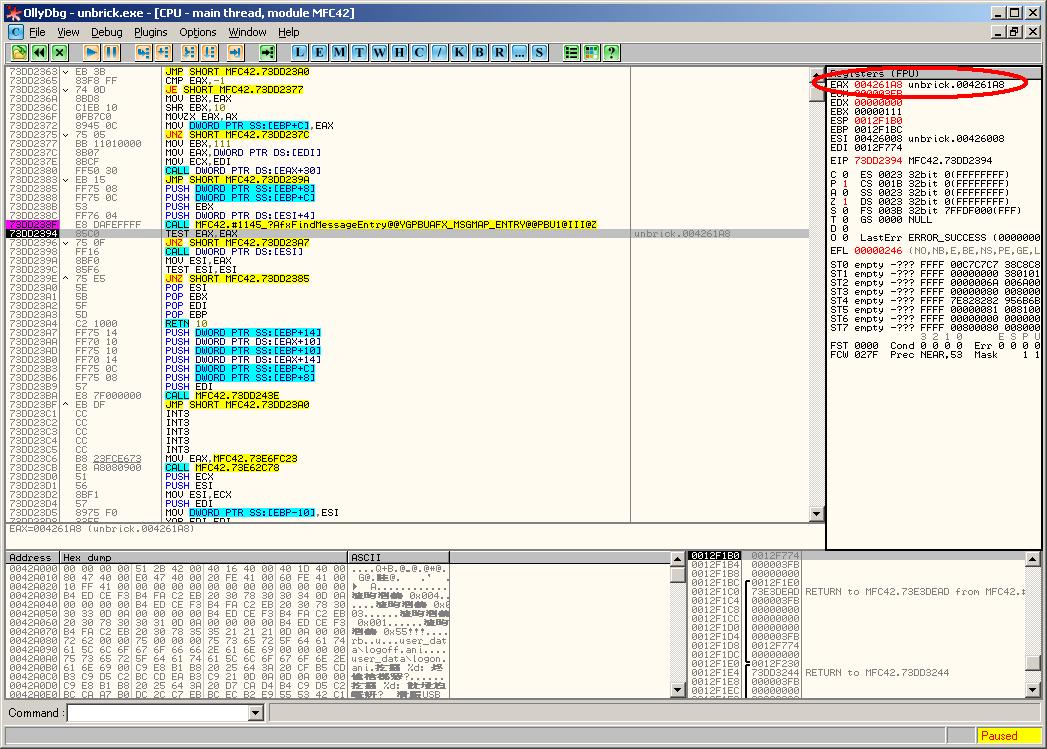Restart the program with the rewind icon

[39, 52]
